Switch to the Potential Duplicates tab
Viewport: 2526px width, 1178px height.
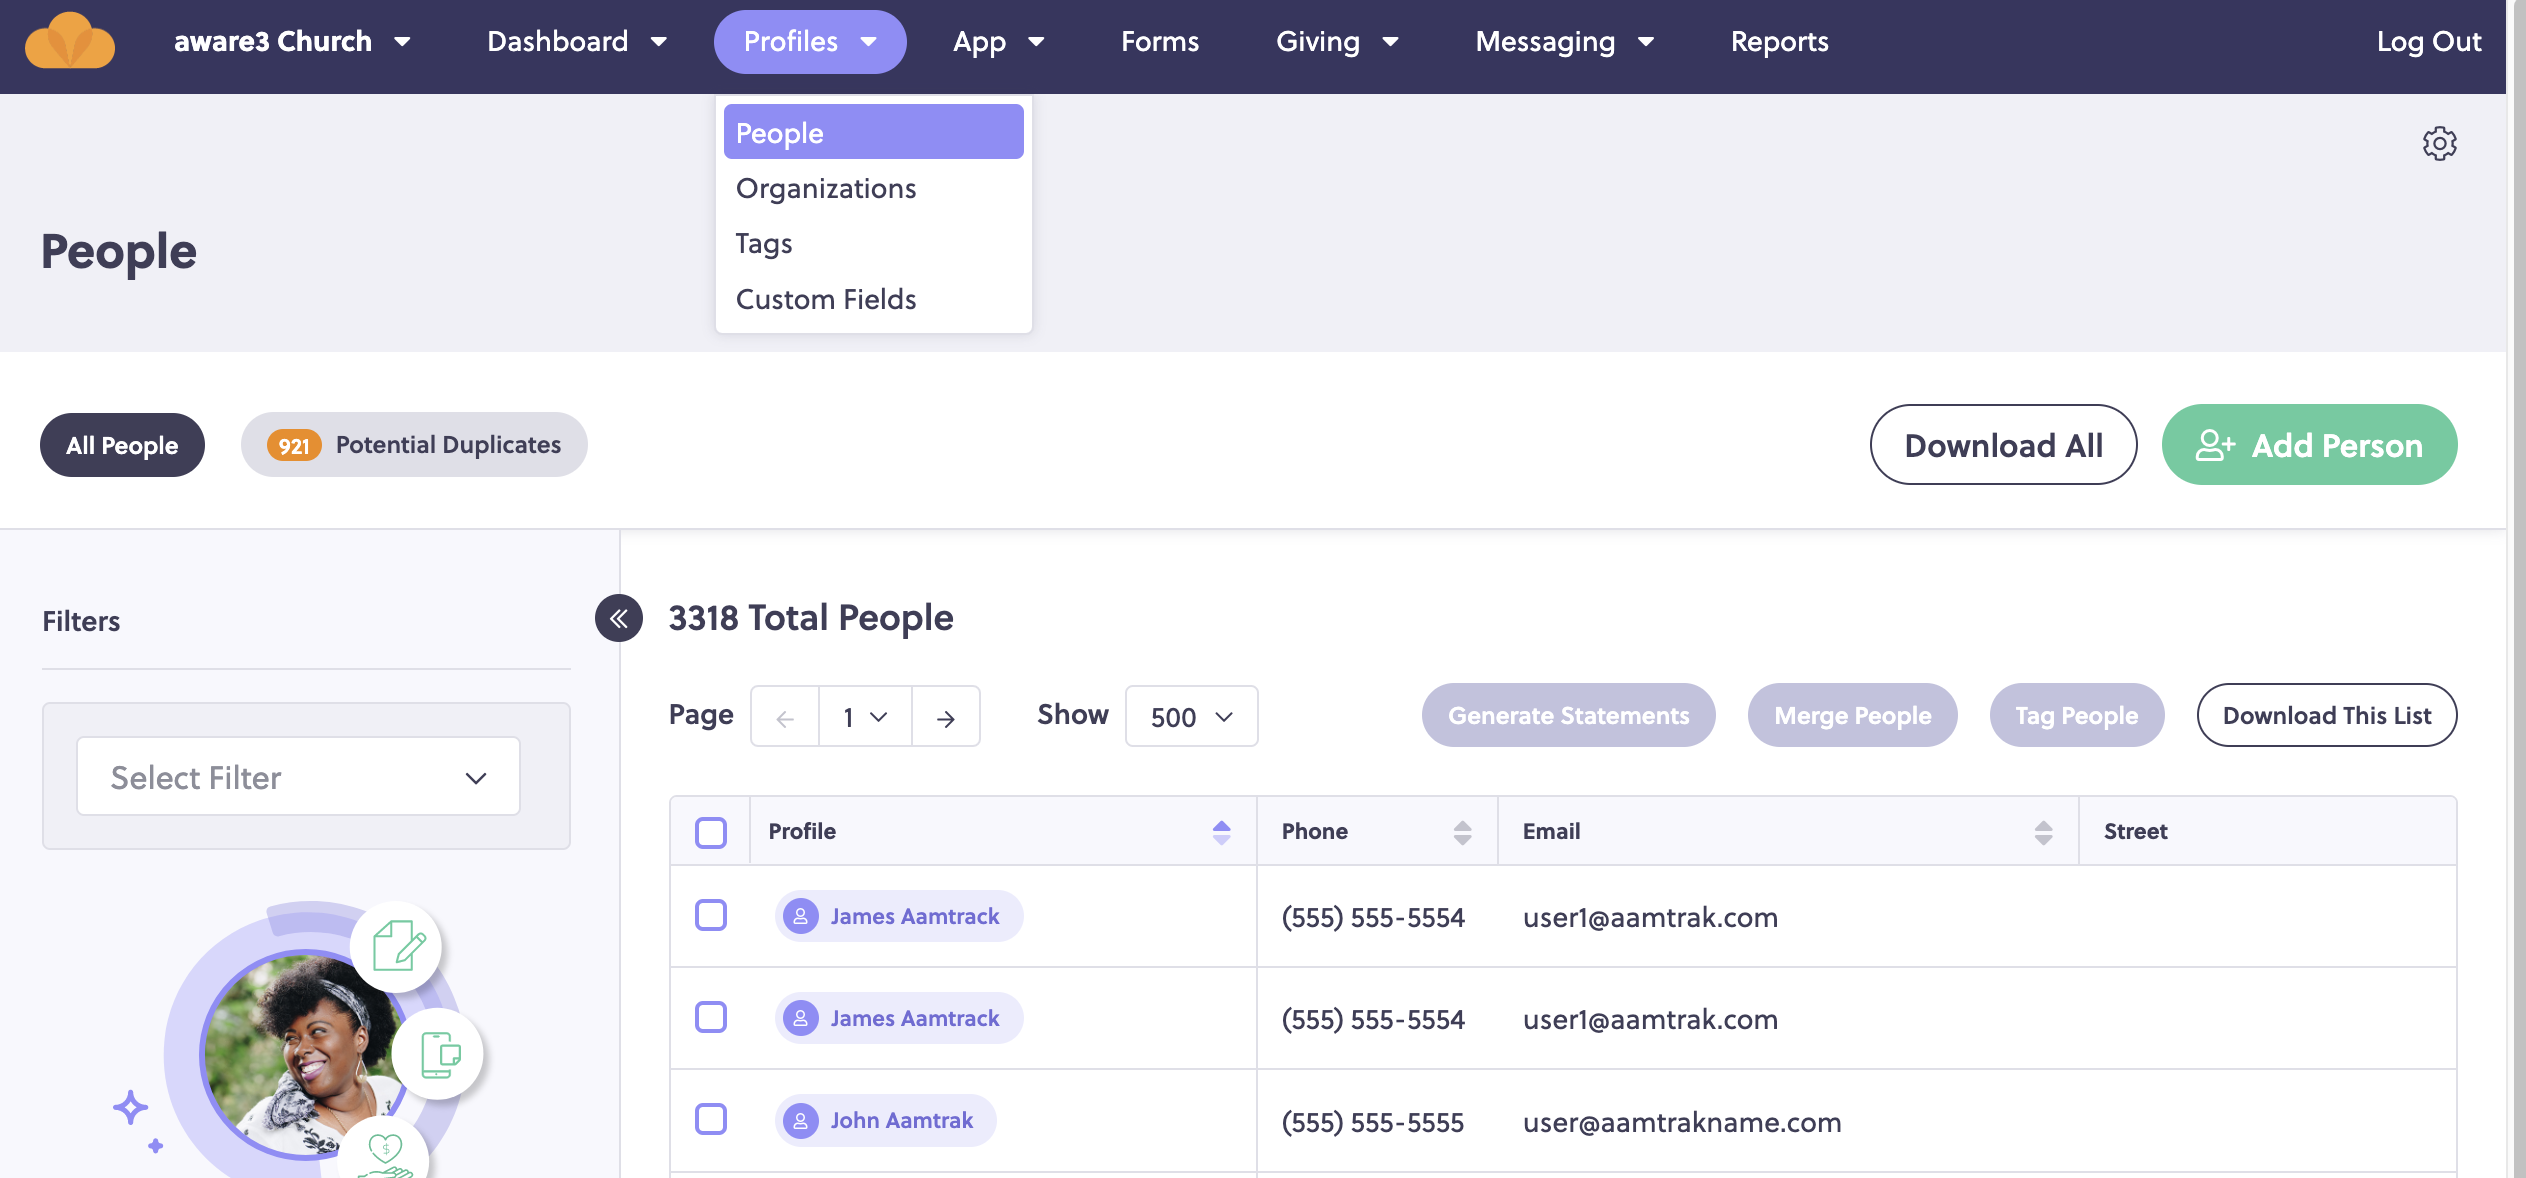[414, 445]
